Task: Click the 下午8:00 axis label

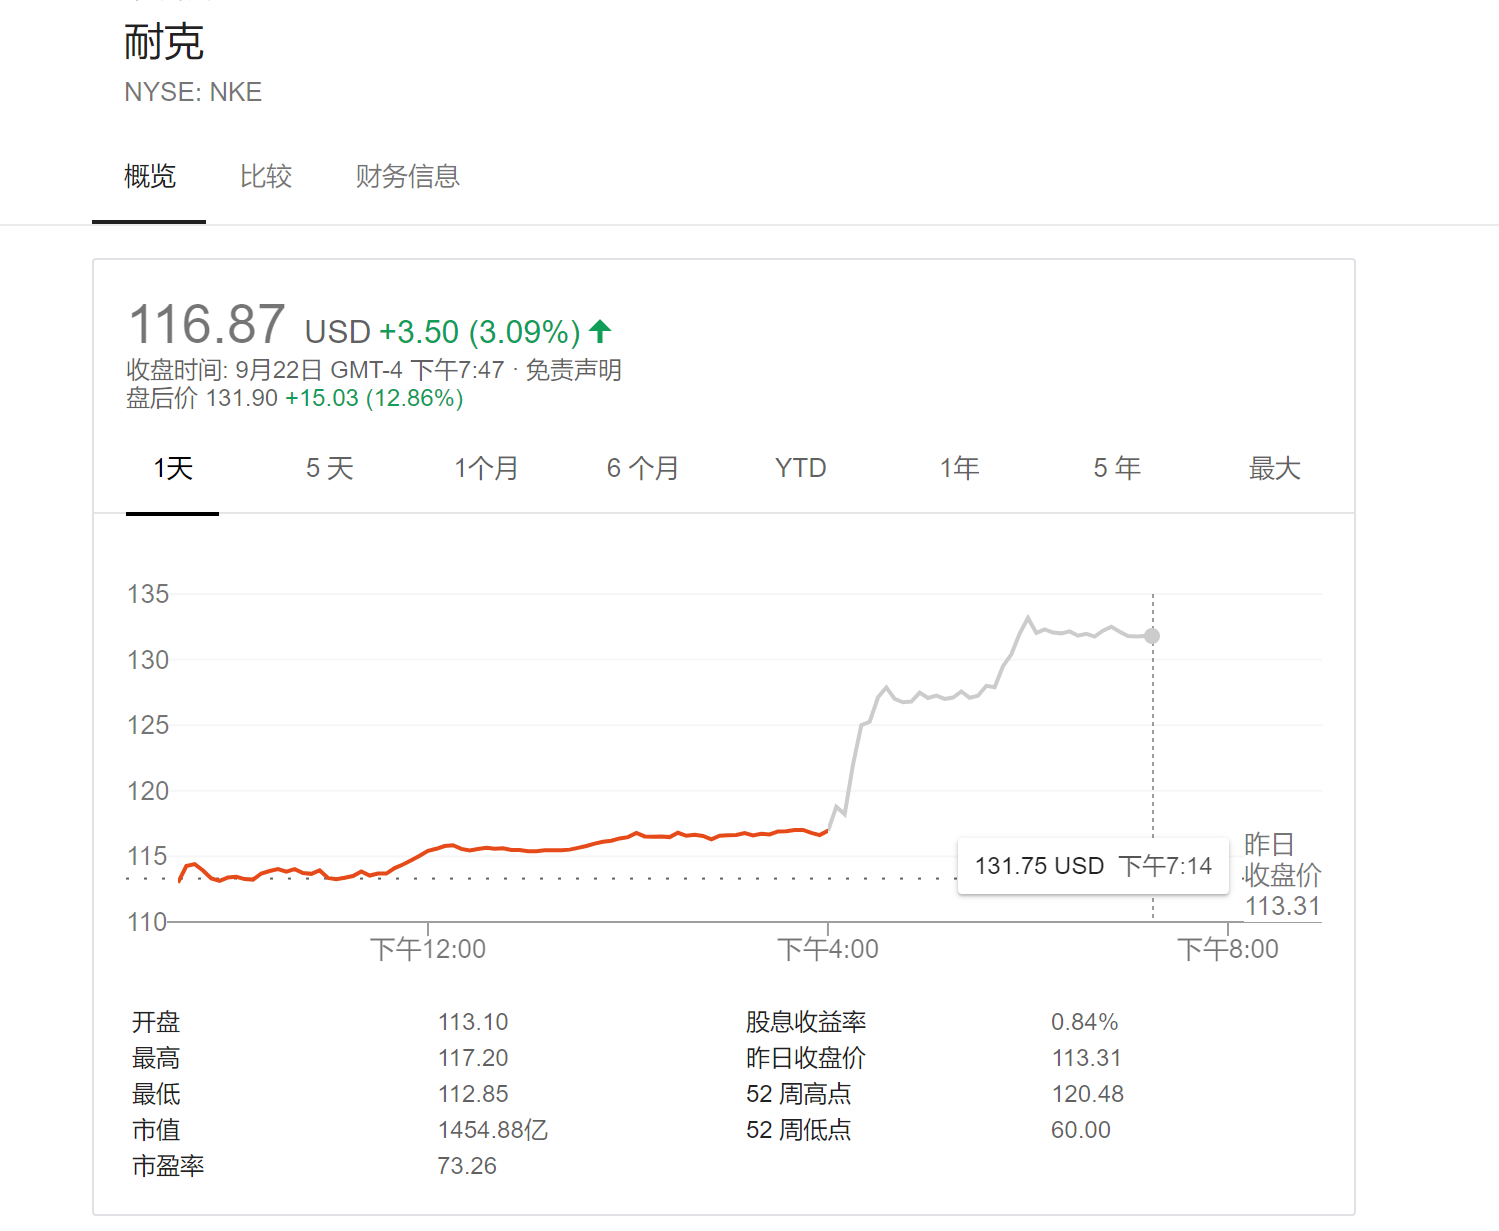Action: 1228,949
